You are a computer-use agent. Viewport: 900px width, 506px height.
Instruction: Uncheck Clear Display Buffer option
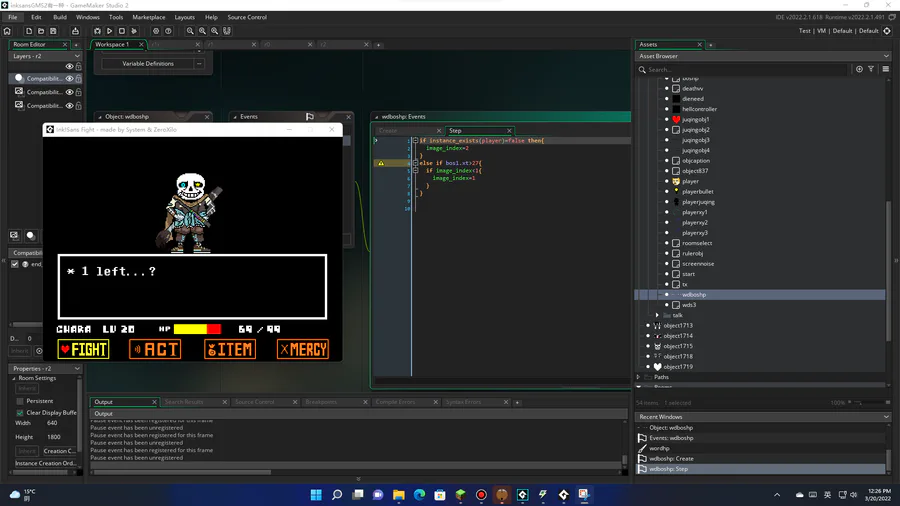pyautogui.click(x=20, y=412)
